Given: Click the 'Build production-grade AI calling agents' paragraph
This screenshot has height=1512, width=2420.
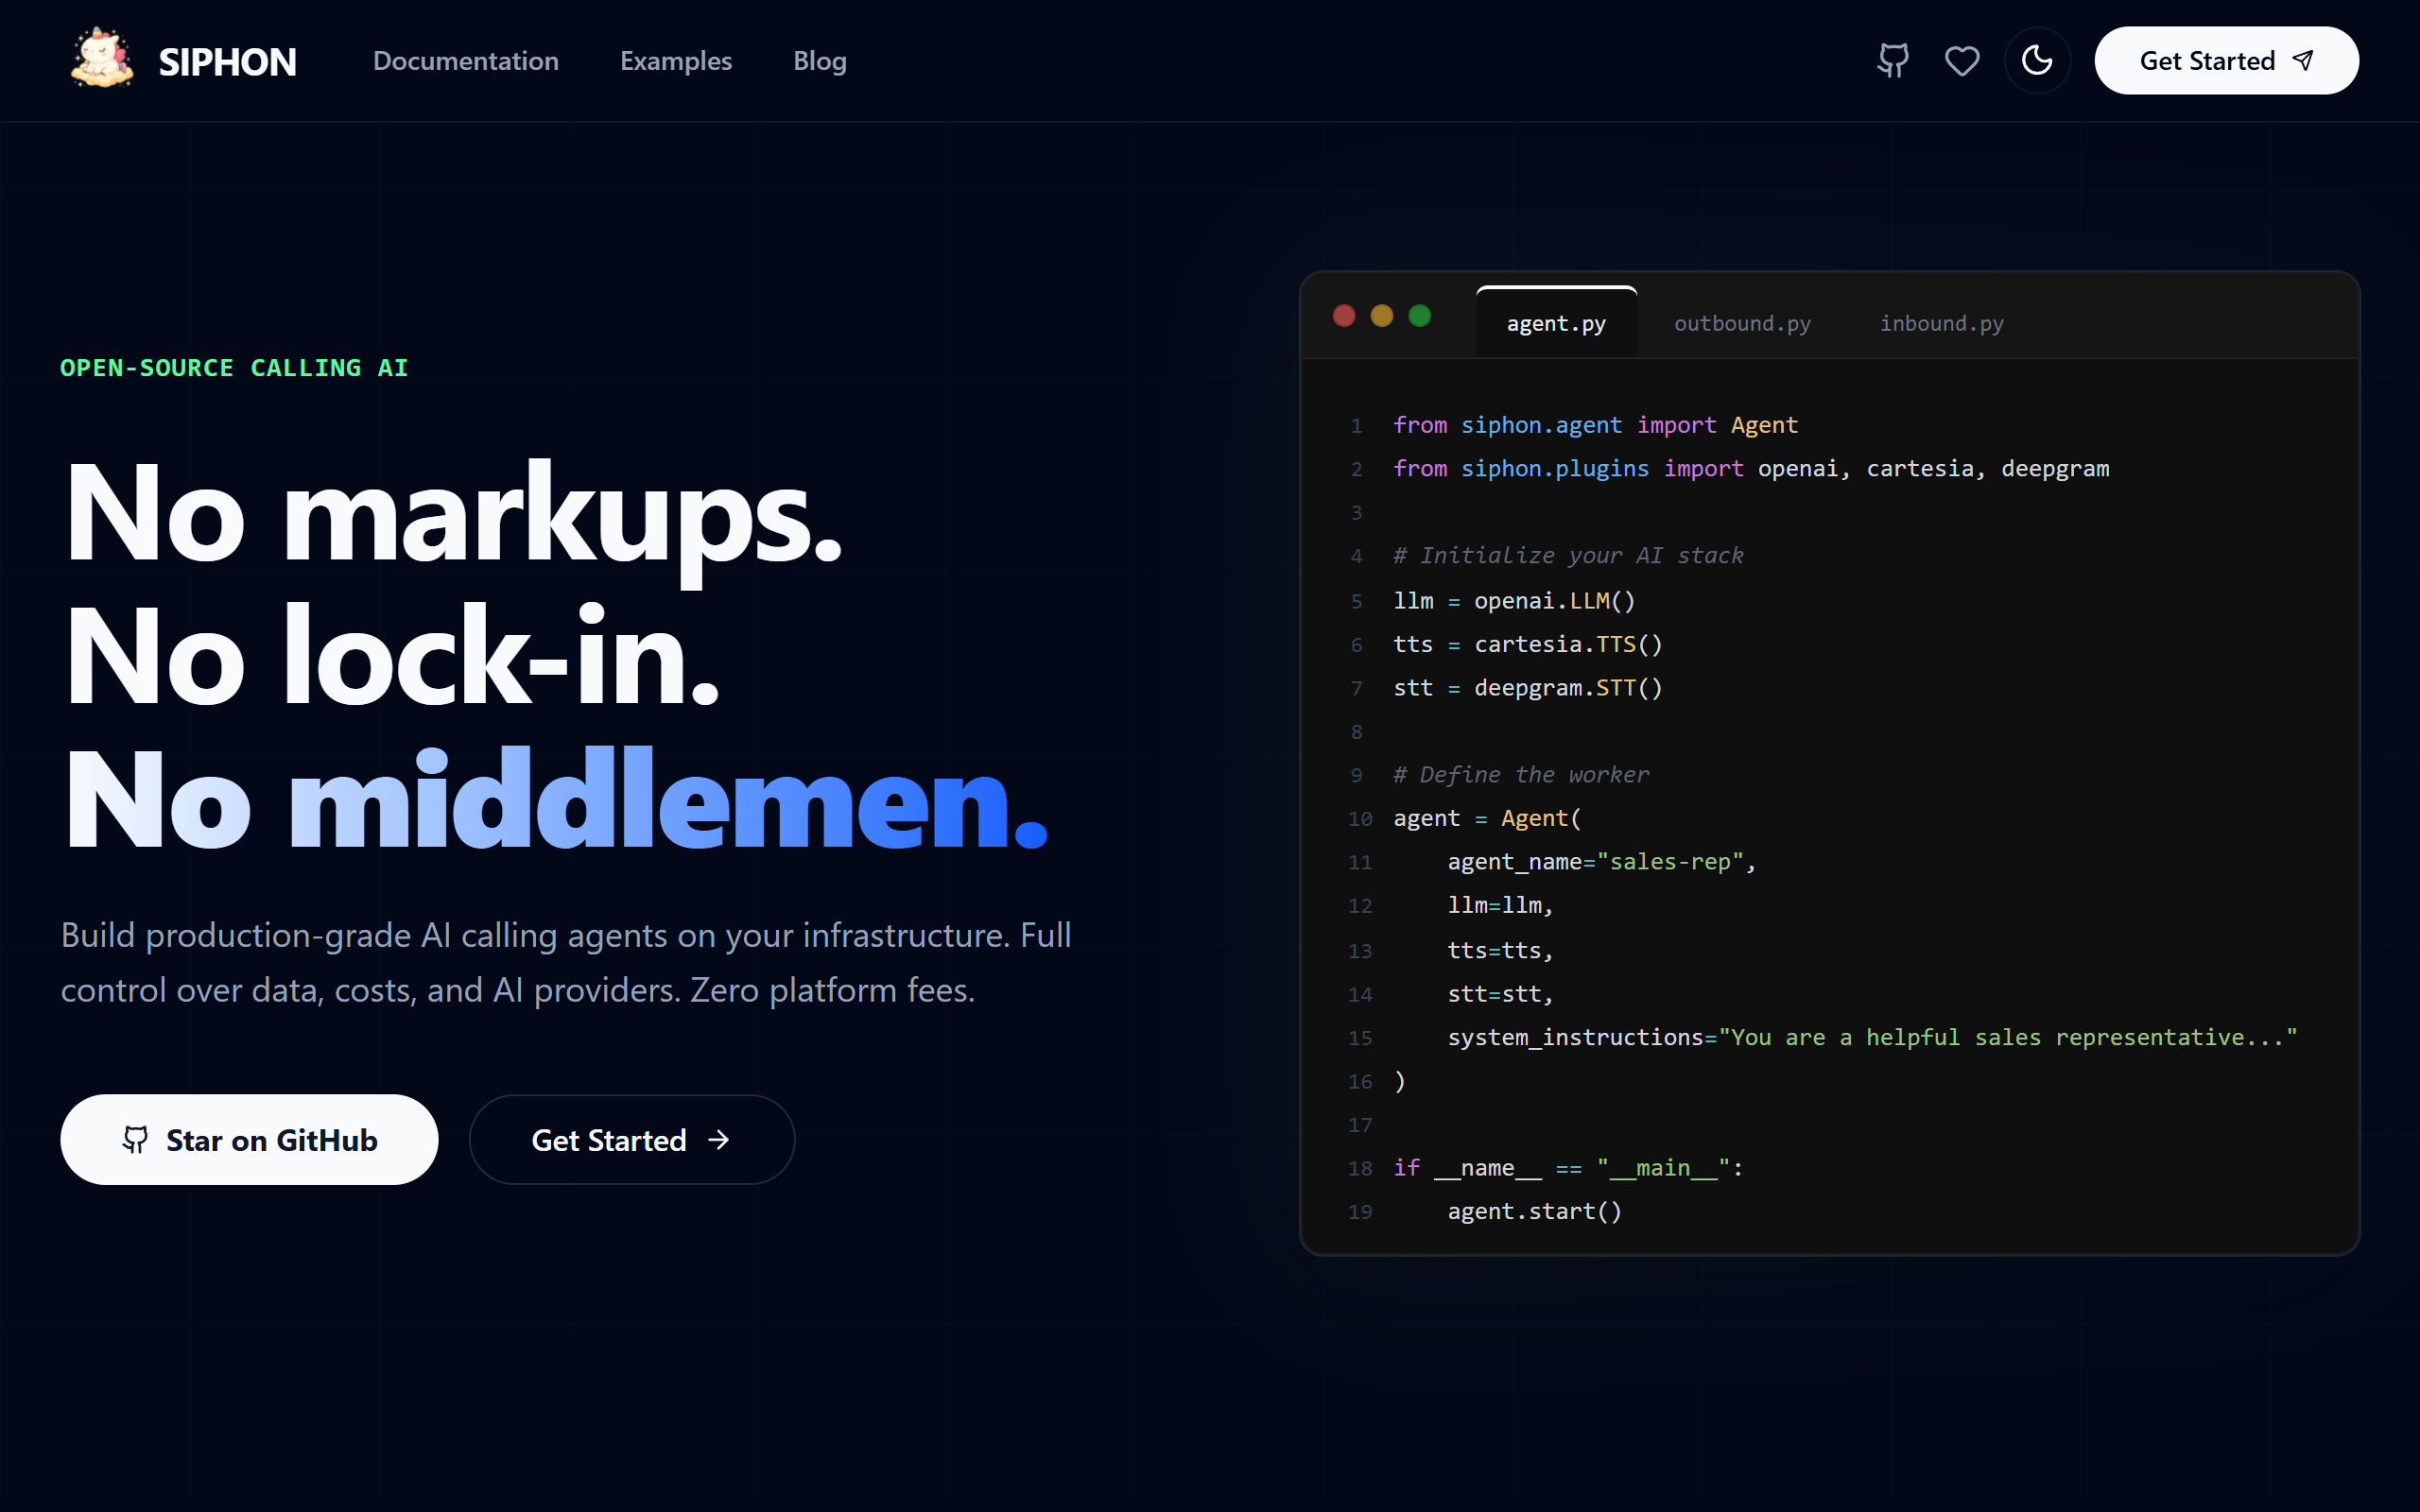Looking at the screenshot, I should click(566, 962).
